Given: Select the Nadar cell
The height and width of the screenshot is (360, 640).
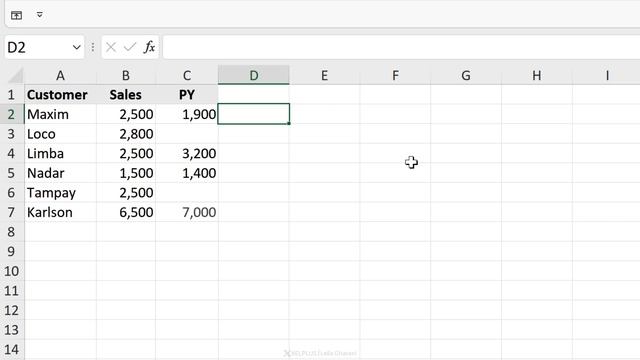Looking at the screenshot, I should (60, 173).
